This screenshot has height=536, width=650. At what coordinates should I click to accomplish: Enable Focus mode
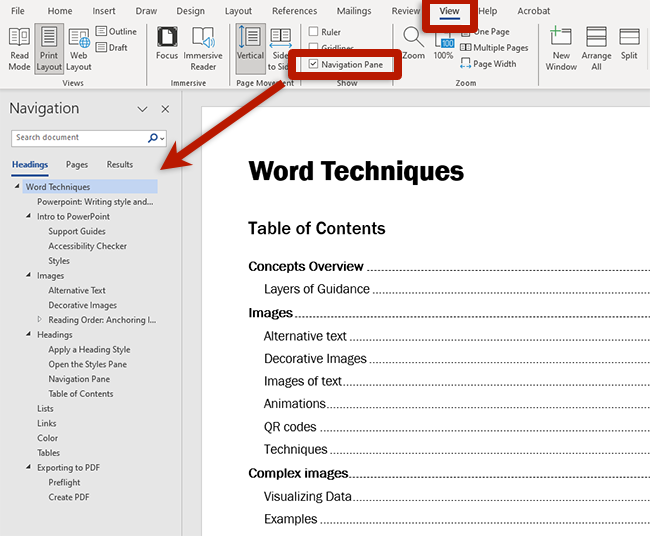coord(167,44)
